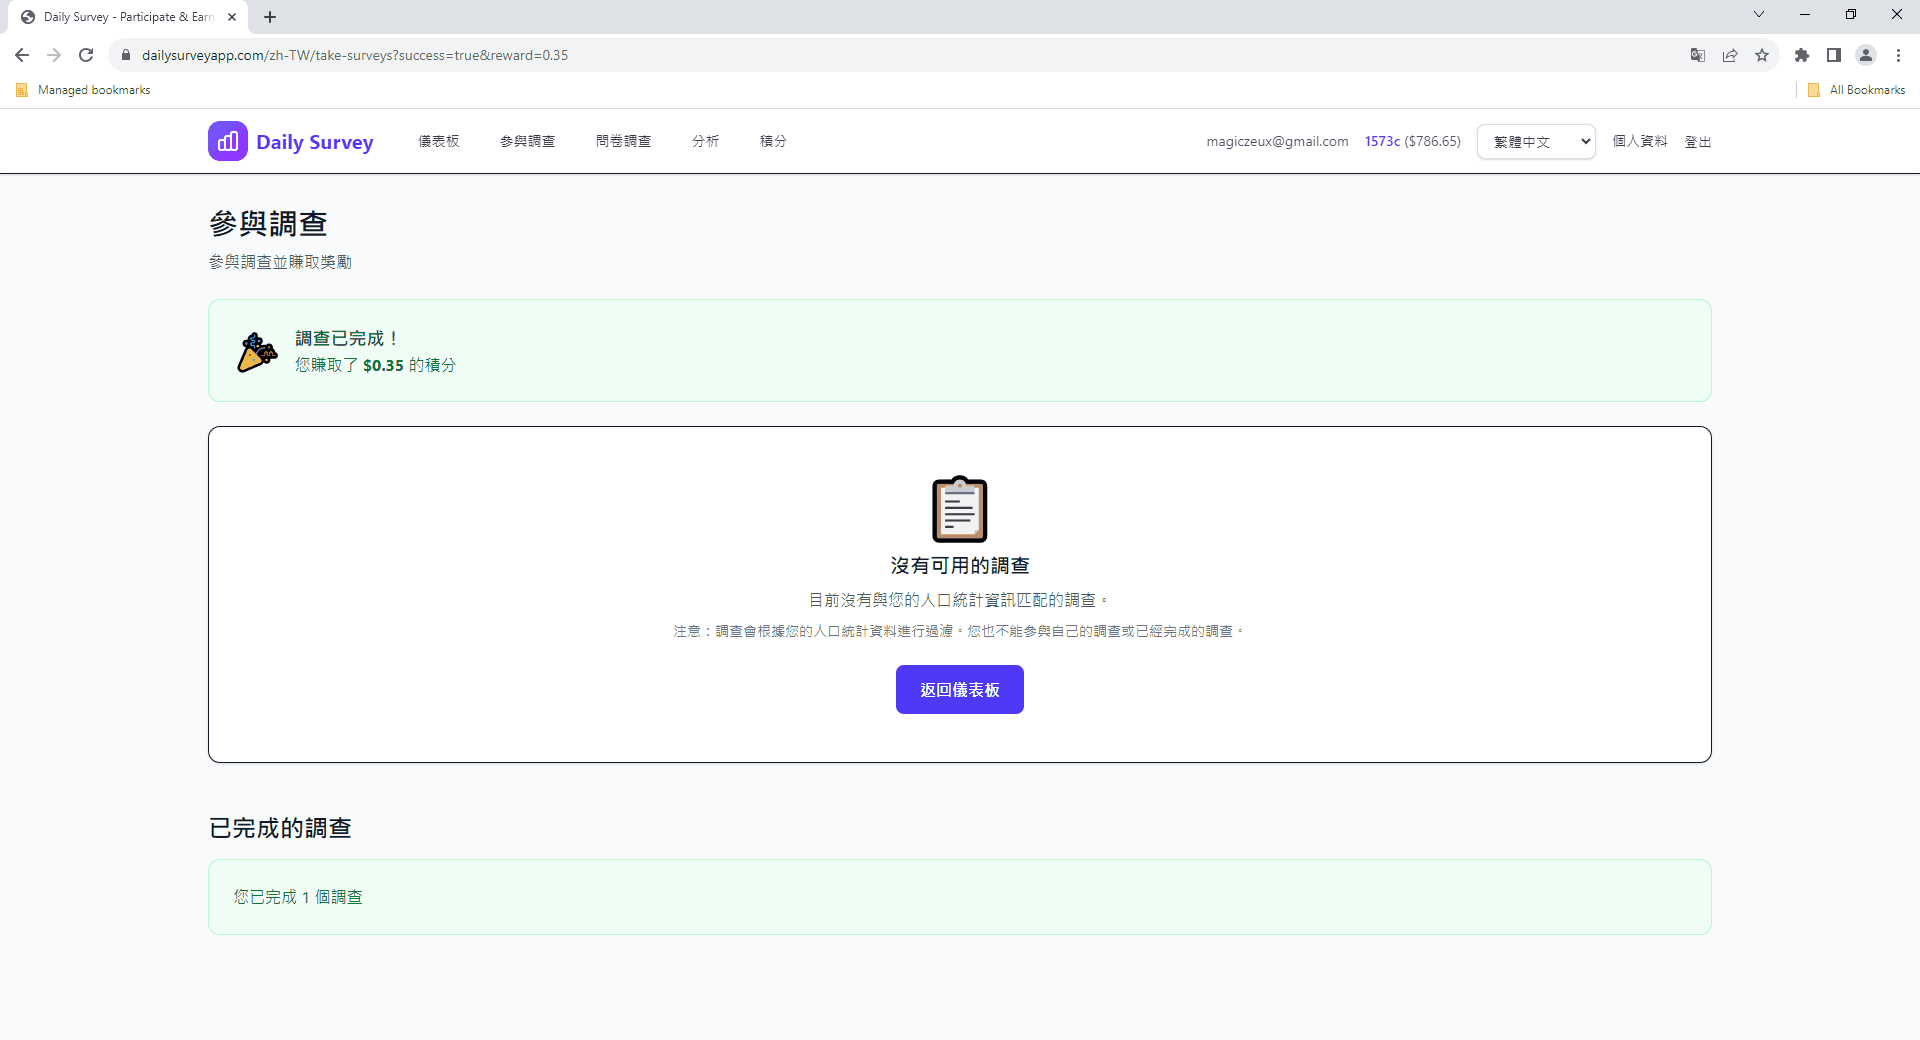Open the Chrome three-dot menu
This screenshot has width=1920, height=1040.
point(1898,55)
